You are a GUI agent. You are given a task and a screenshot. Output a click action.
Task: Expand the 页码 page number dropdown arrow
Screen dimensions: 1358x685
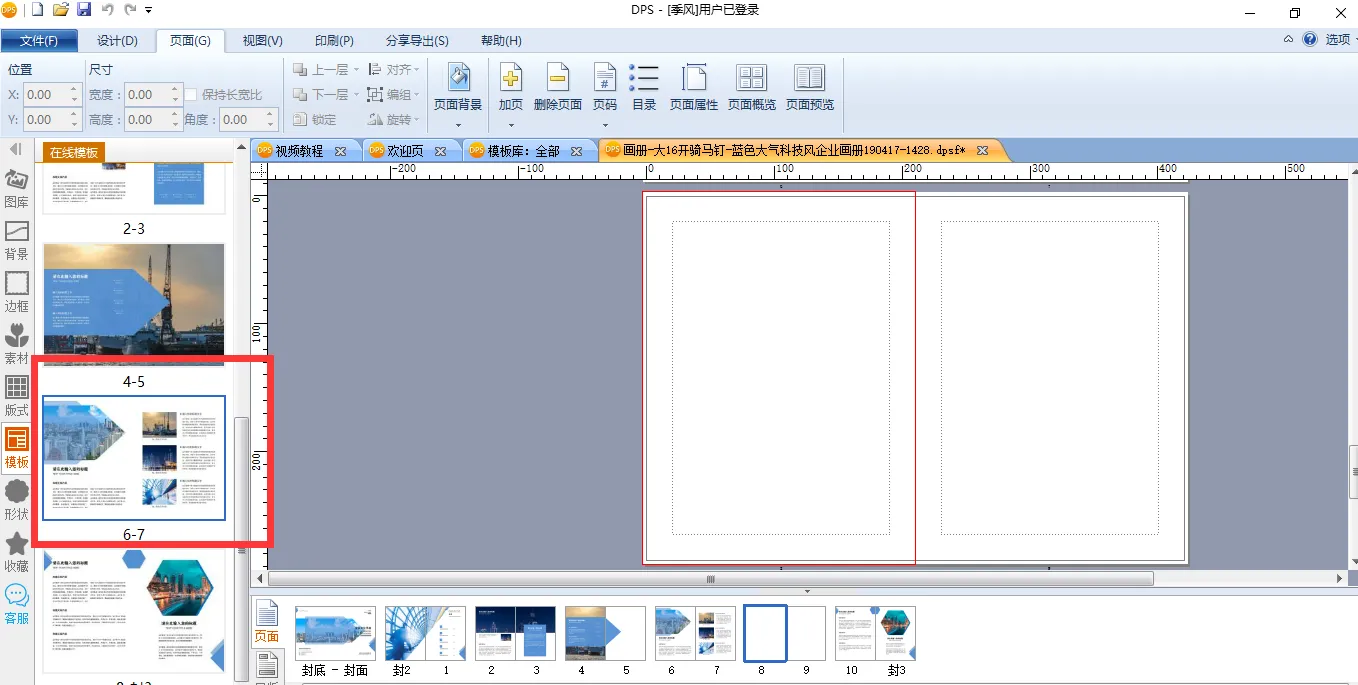click(605, 125)
